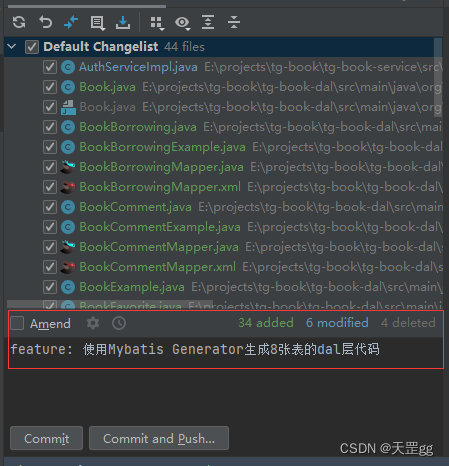Open commit options gear icon

pyautogui.click(x=93, y=323)
